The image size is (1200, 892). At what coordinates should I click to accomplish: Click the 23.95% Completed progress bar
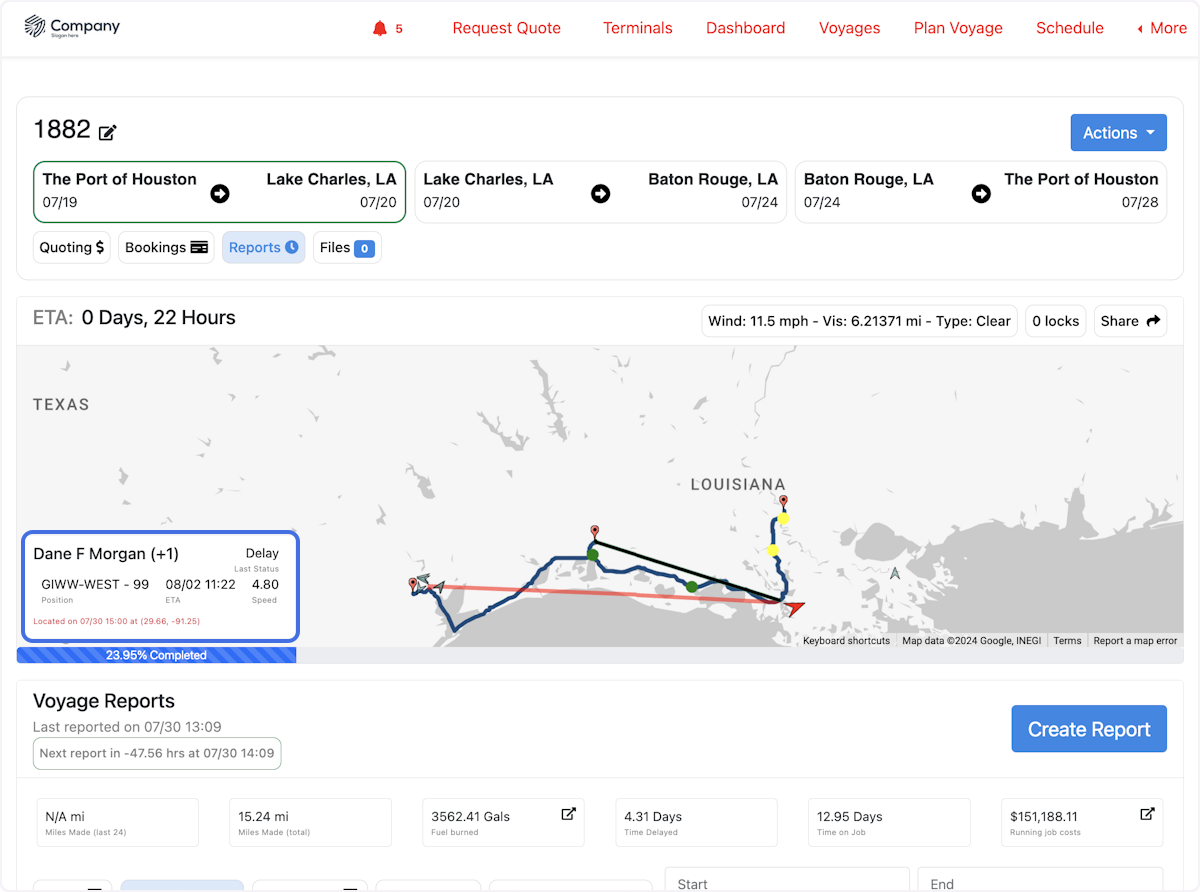156,656
